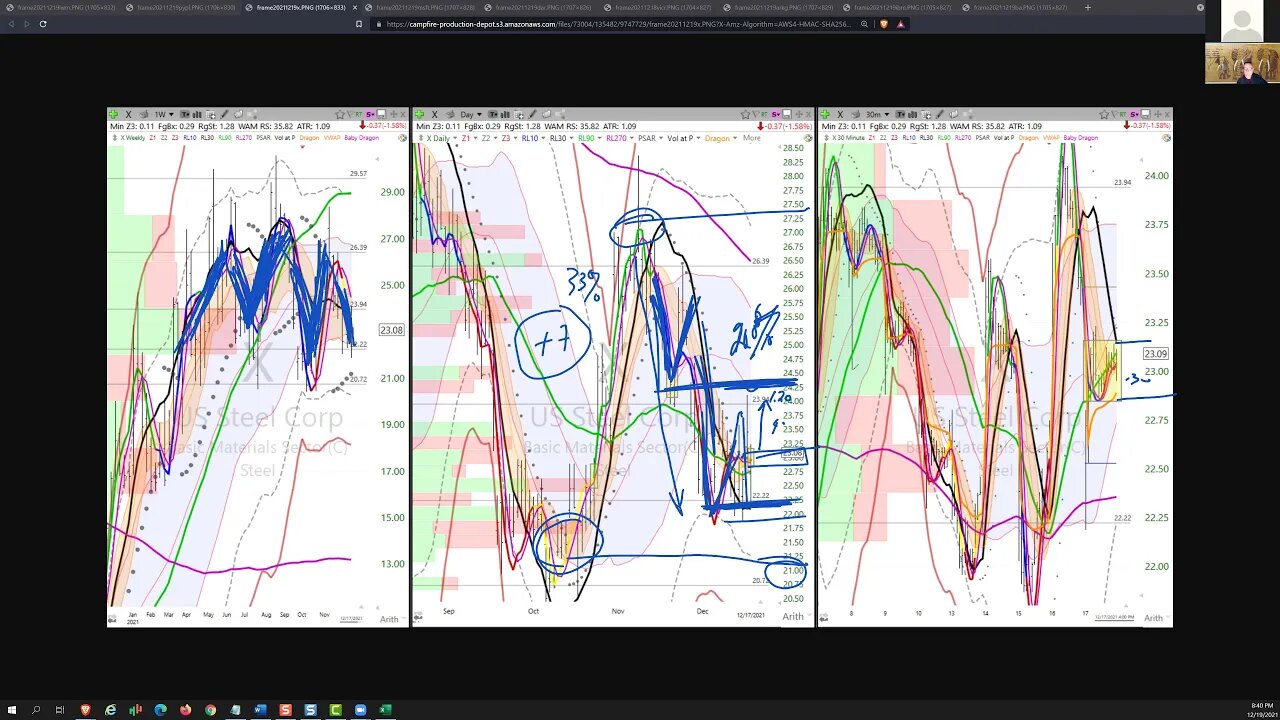Screen dimensions: 1280x720
Task: Reload the current browser page
Action: (x=43, y=24)
